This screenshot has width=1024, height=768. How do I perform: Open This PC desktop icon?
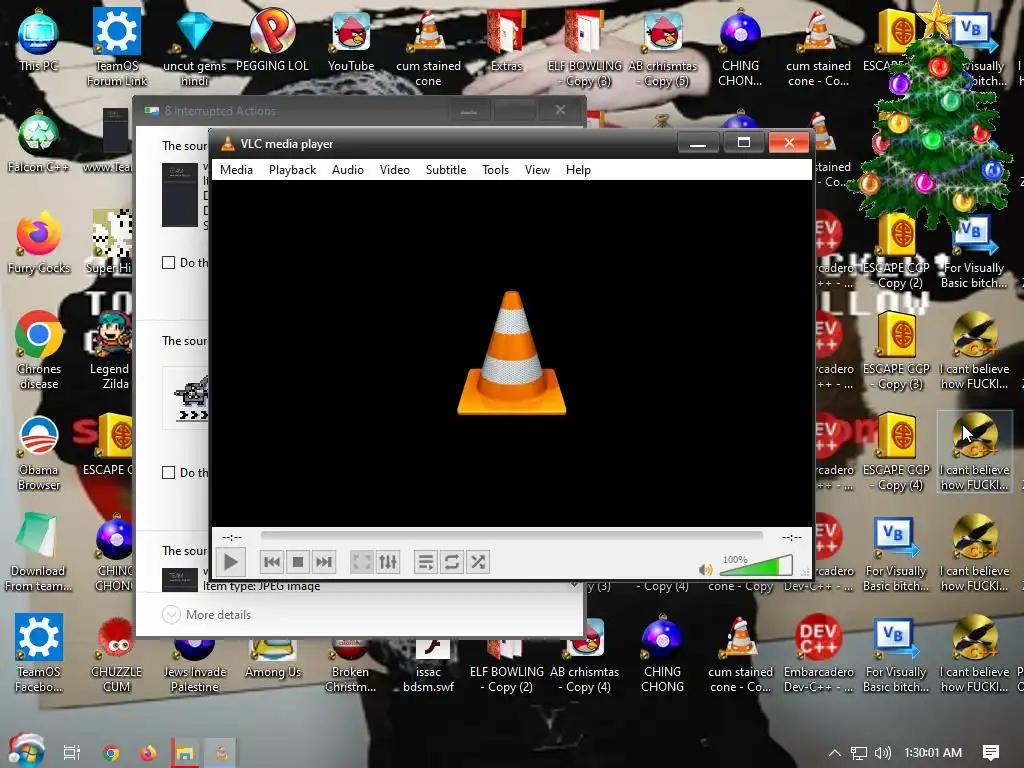(39, 39)
